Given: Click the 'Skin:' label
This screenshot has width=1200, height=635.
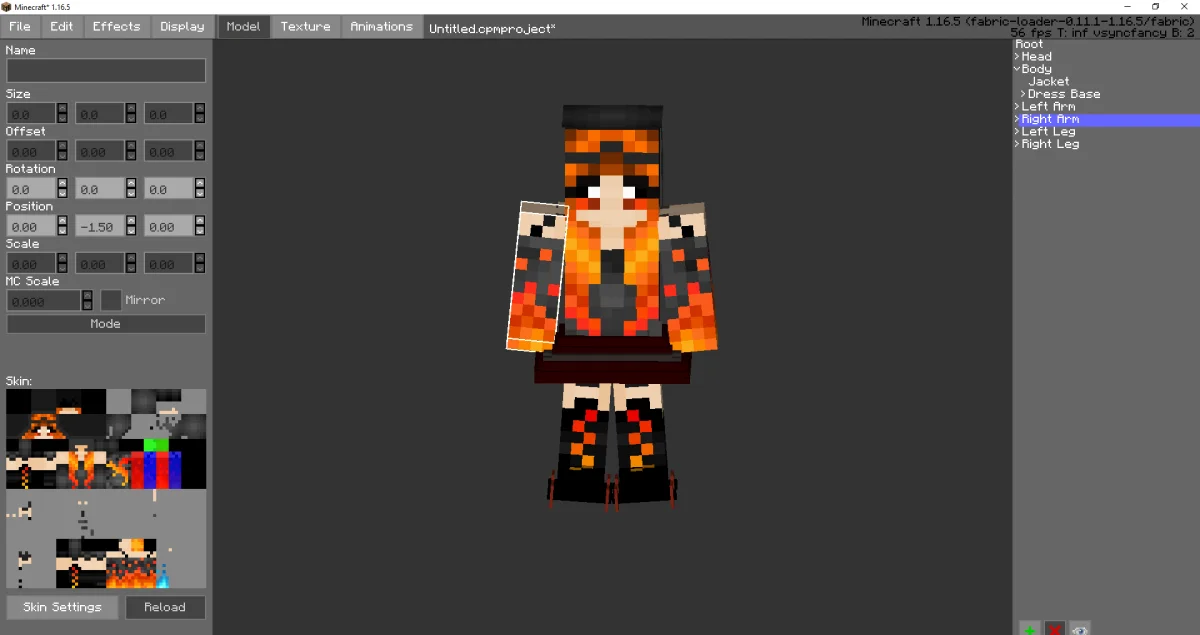Looking at the screenshot, I should pyautogui.click(x=19, y=381).
